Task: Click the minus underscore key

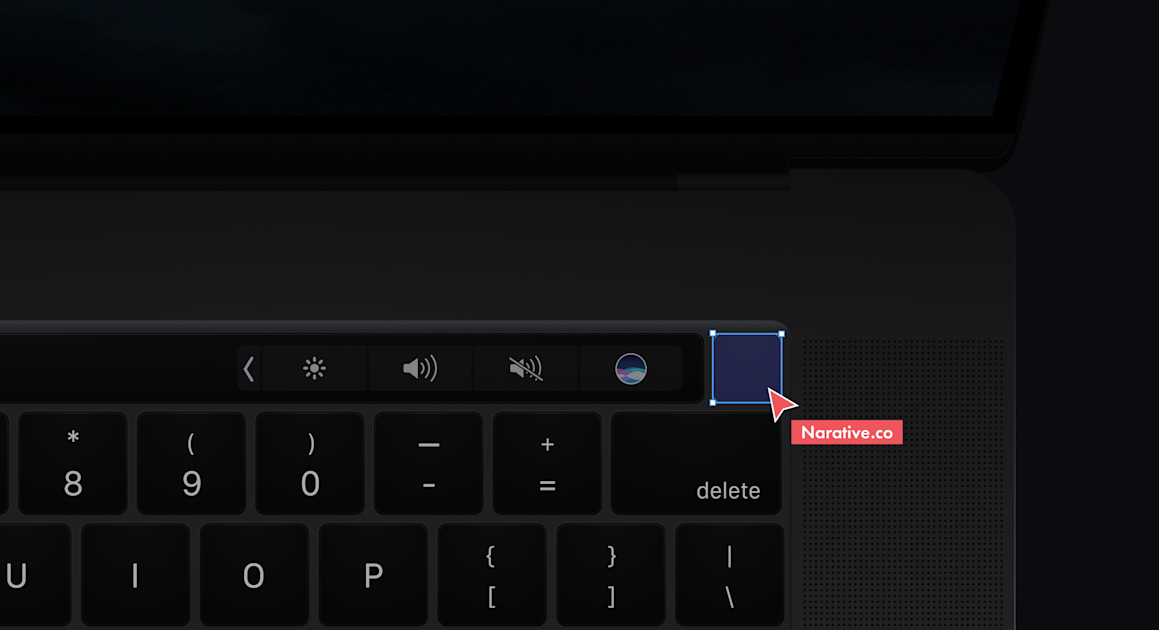Action: (x=429, y=464)
